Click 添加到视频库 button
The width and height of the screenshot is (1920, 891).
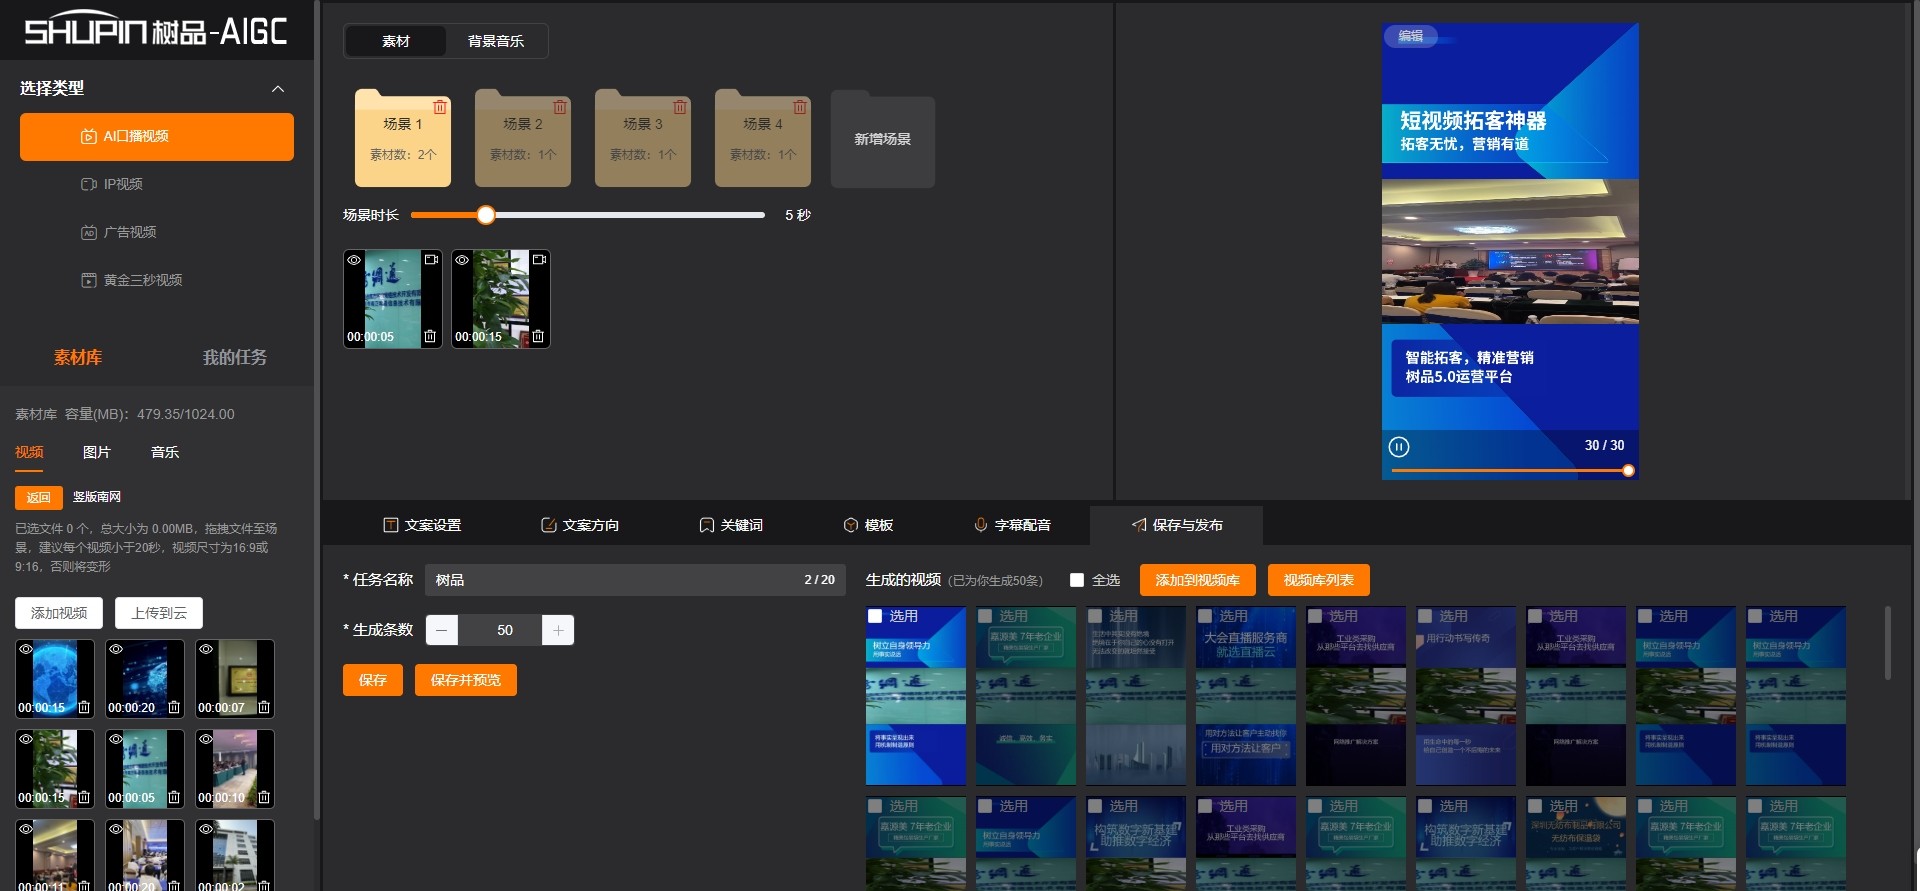coord(1197,580)
